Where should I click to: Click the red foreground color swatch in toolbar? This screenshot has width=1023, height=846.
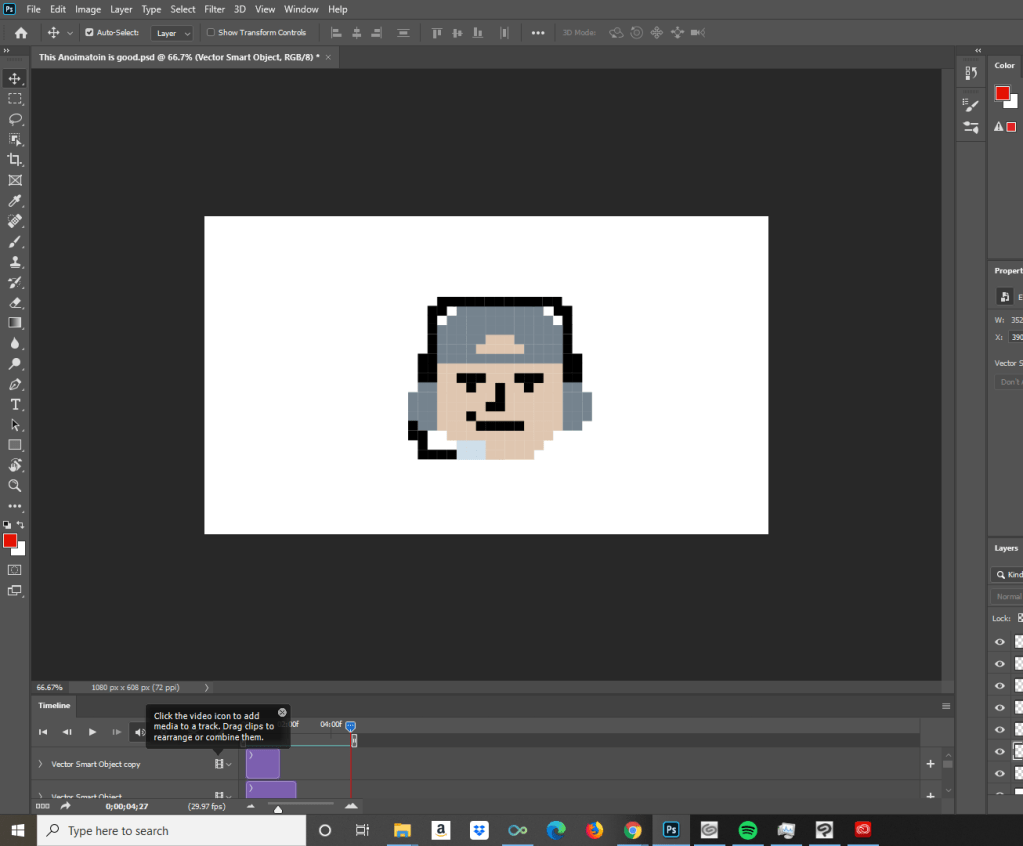[9, 541]
